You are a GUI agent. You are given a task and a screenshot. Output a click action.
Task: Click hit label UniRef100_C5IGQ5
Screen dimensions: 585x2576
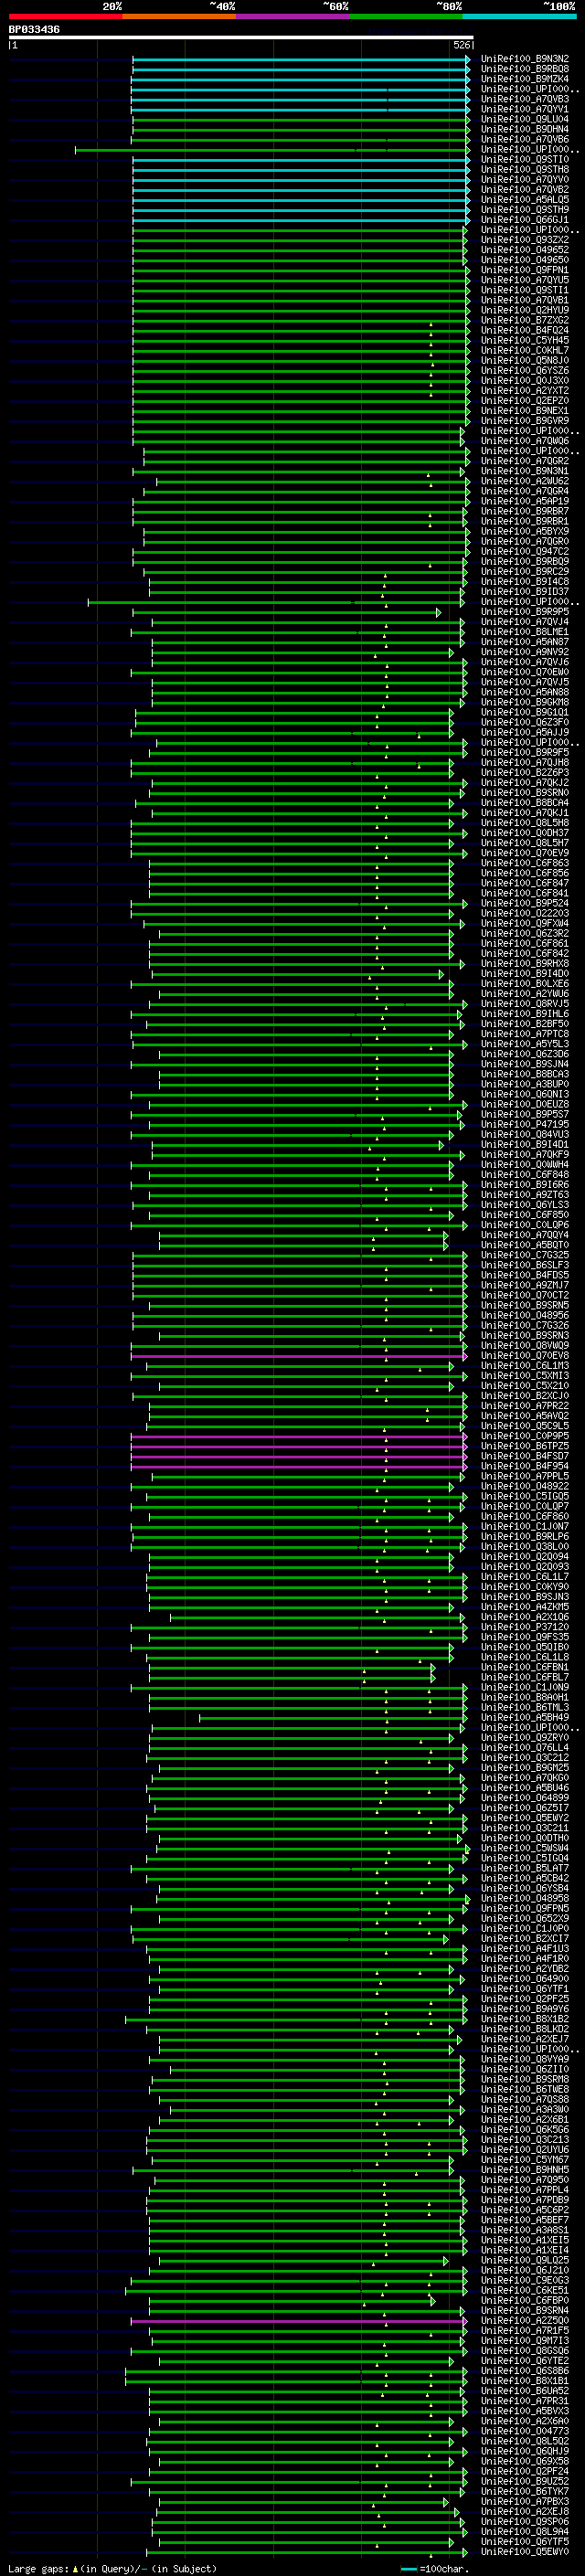pos(525,1496)
